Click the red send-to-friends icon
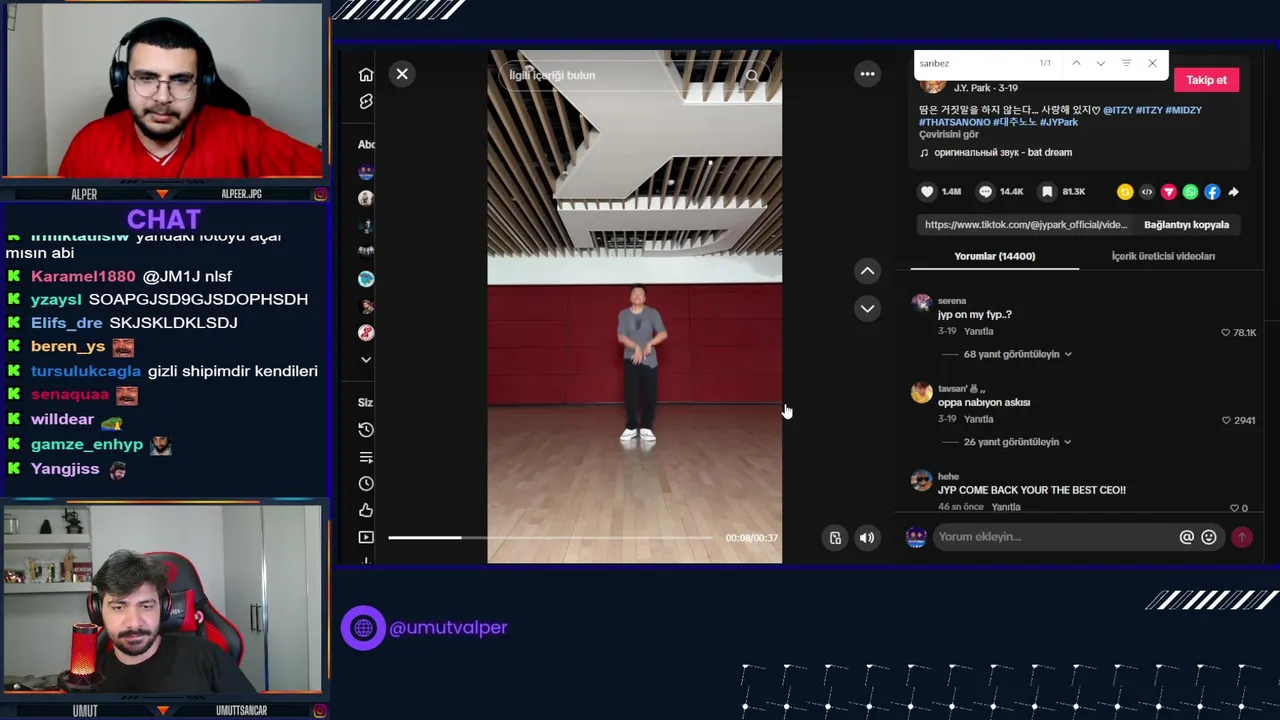Image resolution: width=1280 pixels, height=720 pixels. (1168, 192)
